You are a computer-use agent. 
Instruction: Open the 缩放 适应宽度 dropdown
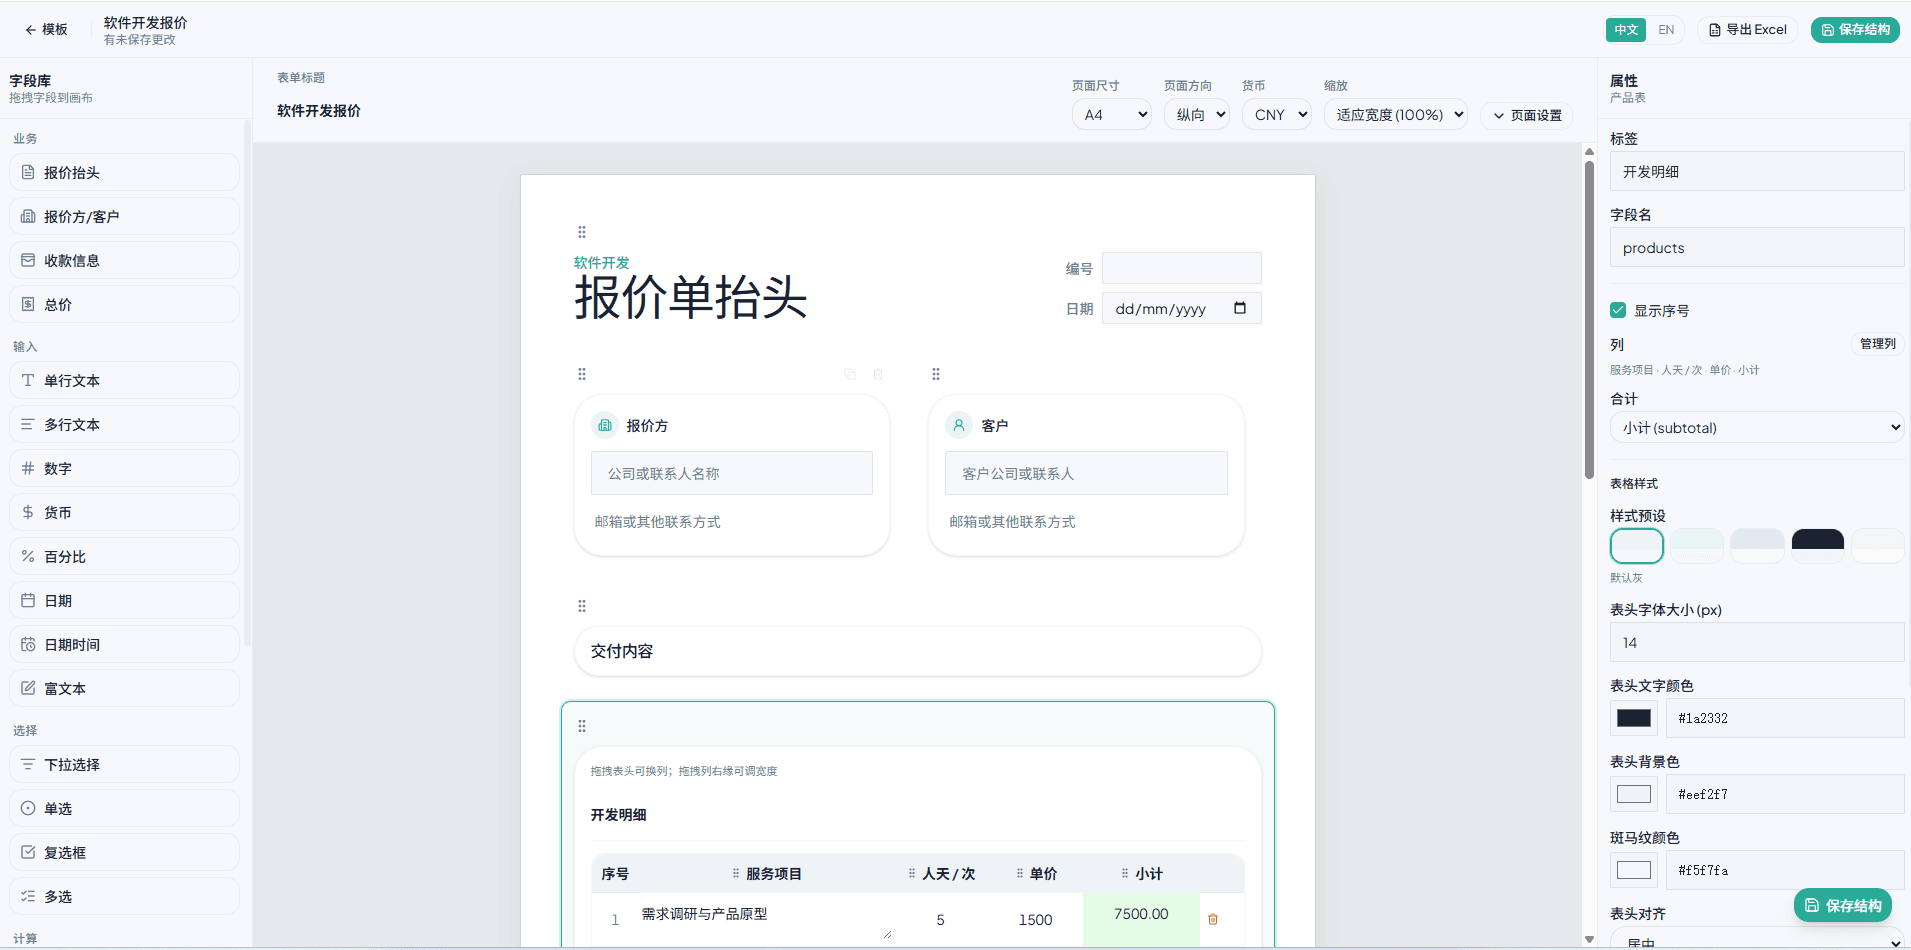tap(1396, 114)
